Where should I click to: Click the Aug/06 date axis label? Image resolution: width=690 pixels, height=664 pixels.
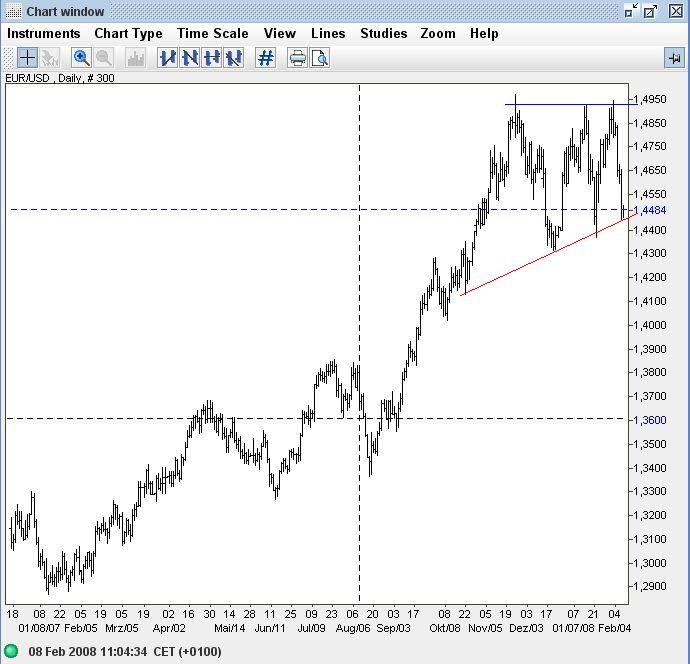point(353,628)
